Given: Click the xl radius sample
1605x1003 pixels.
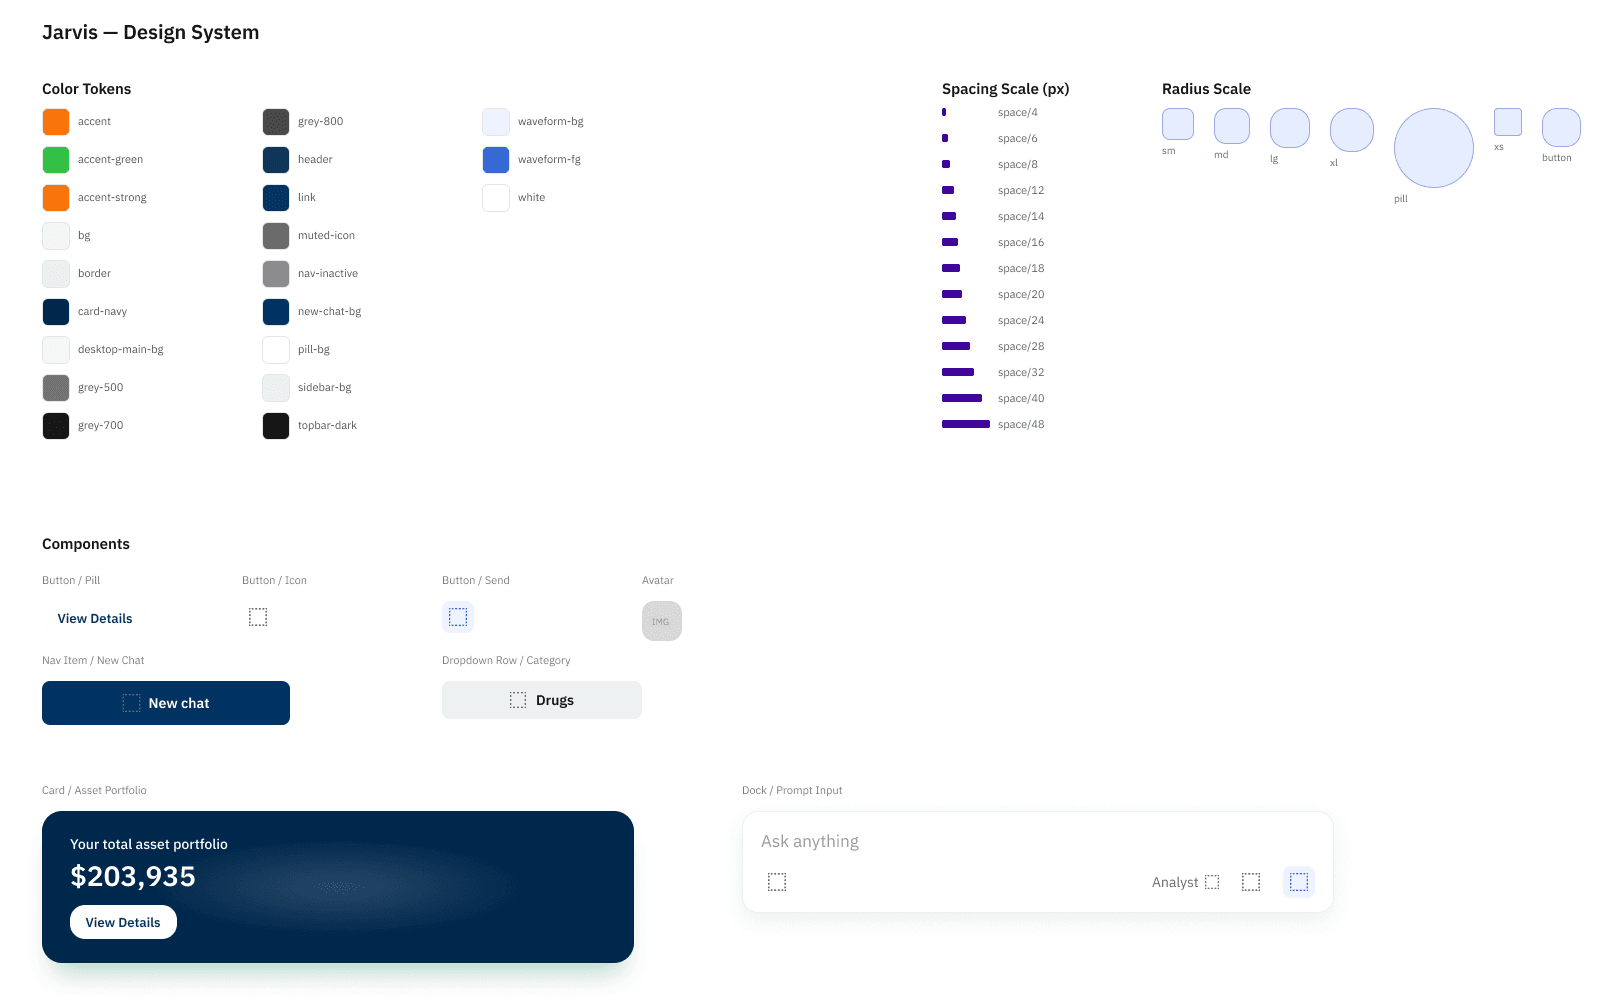Looking at the screenshot, I should pos(1352,130).
